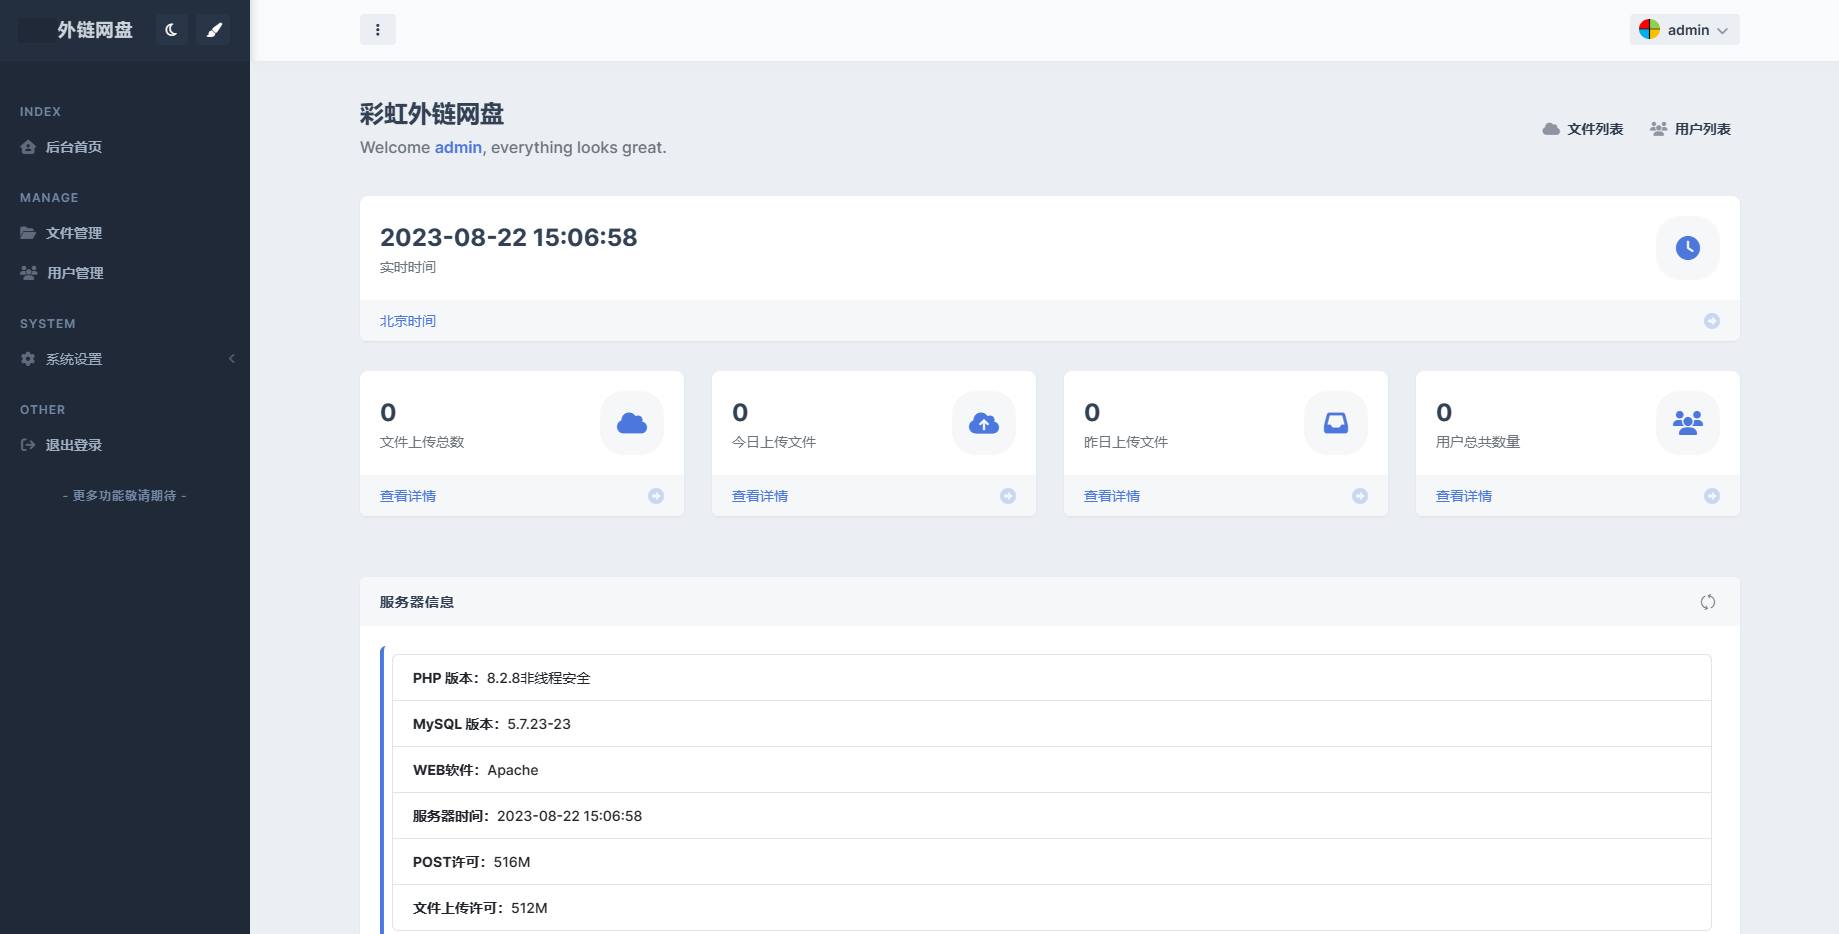
Task: Toggle dark mode with the moon icon
Action: point(171,30)
